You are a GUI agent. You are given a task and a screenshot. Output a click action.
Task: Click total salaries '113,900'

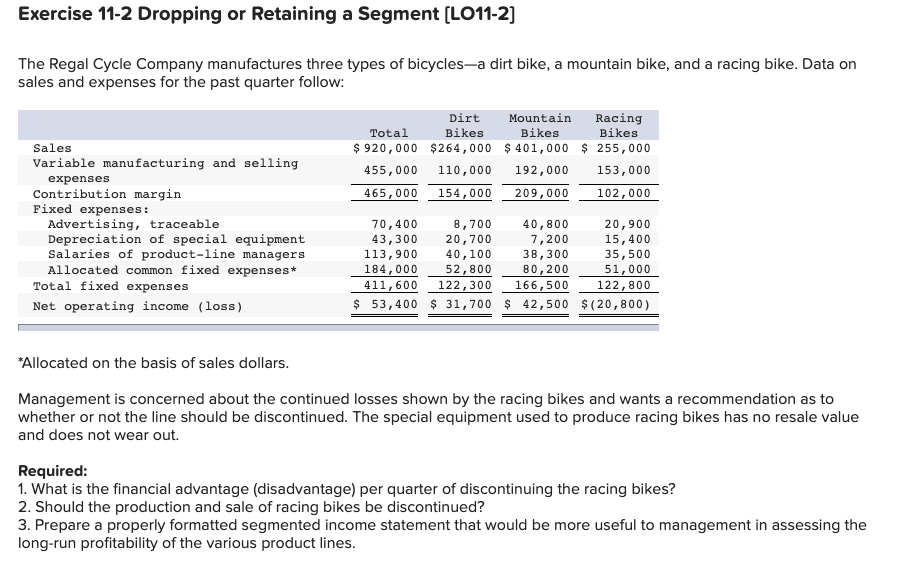point(391,254)
